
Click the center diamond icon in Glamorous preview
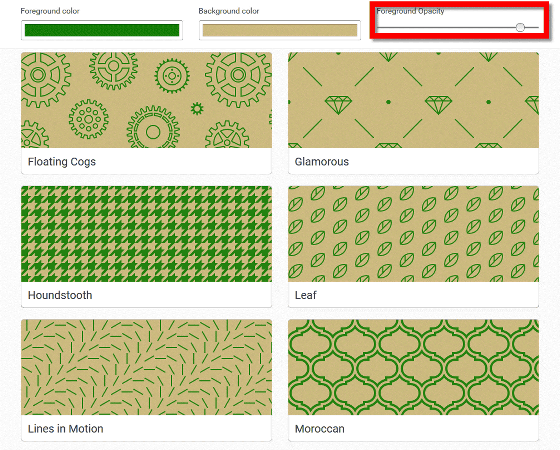(438, 105)
